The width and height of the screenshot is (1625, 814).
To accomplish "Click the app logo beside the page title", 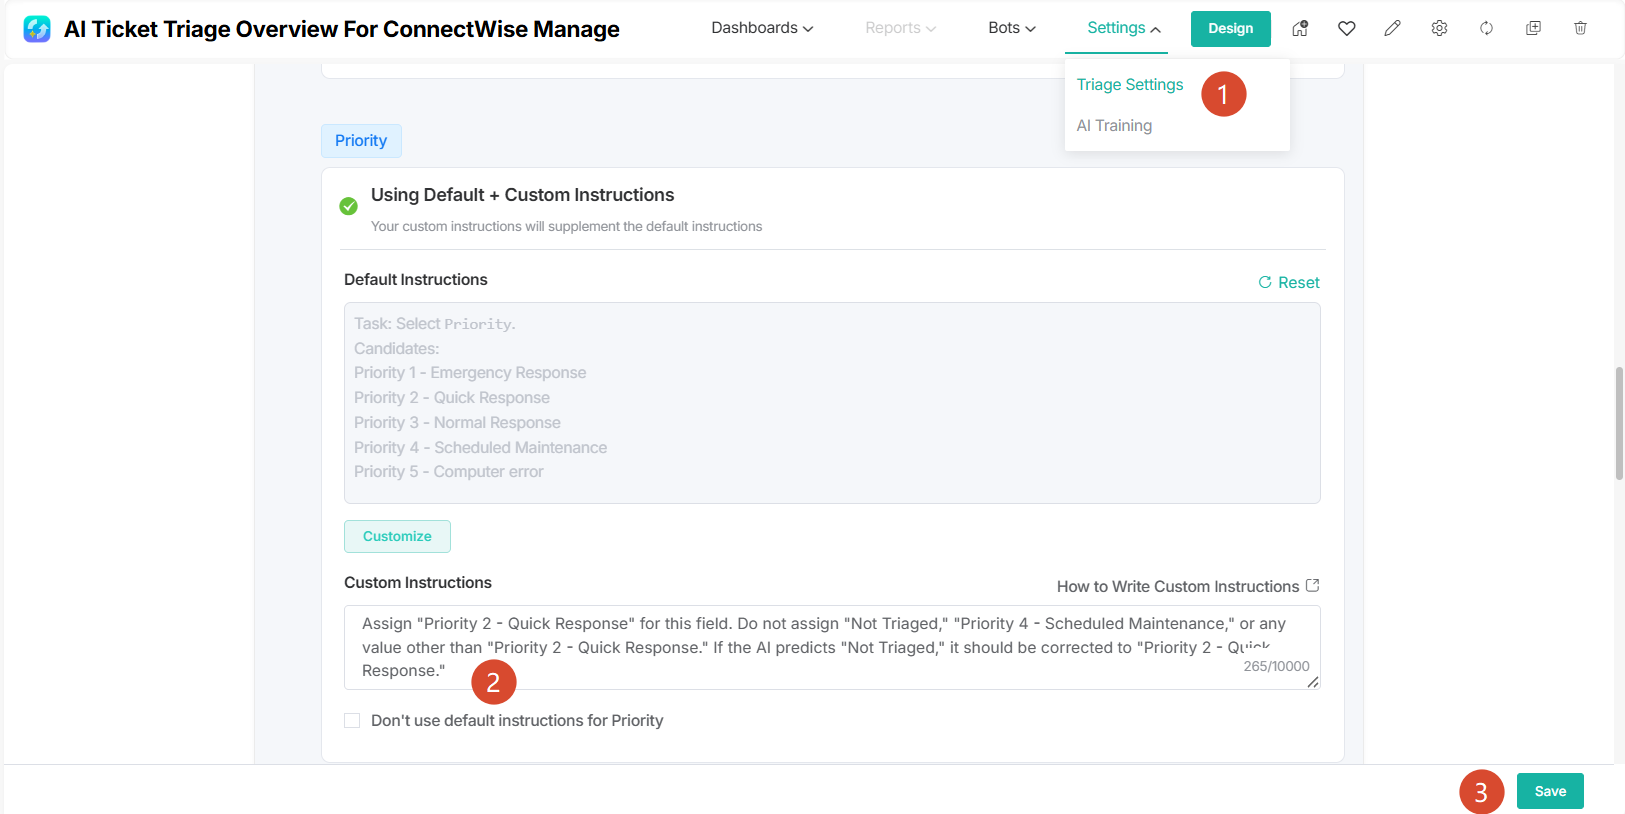I will [x=37, y=29].
